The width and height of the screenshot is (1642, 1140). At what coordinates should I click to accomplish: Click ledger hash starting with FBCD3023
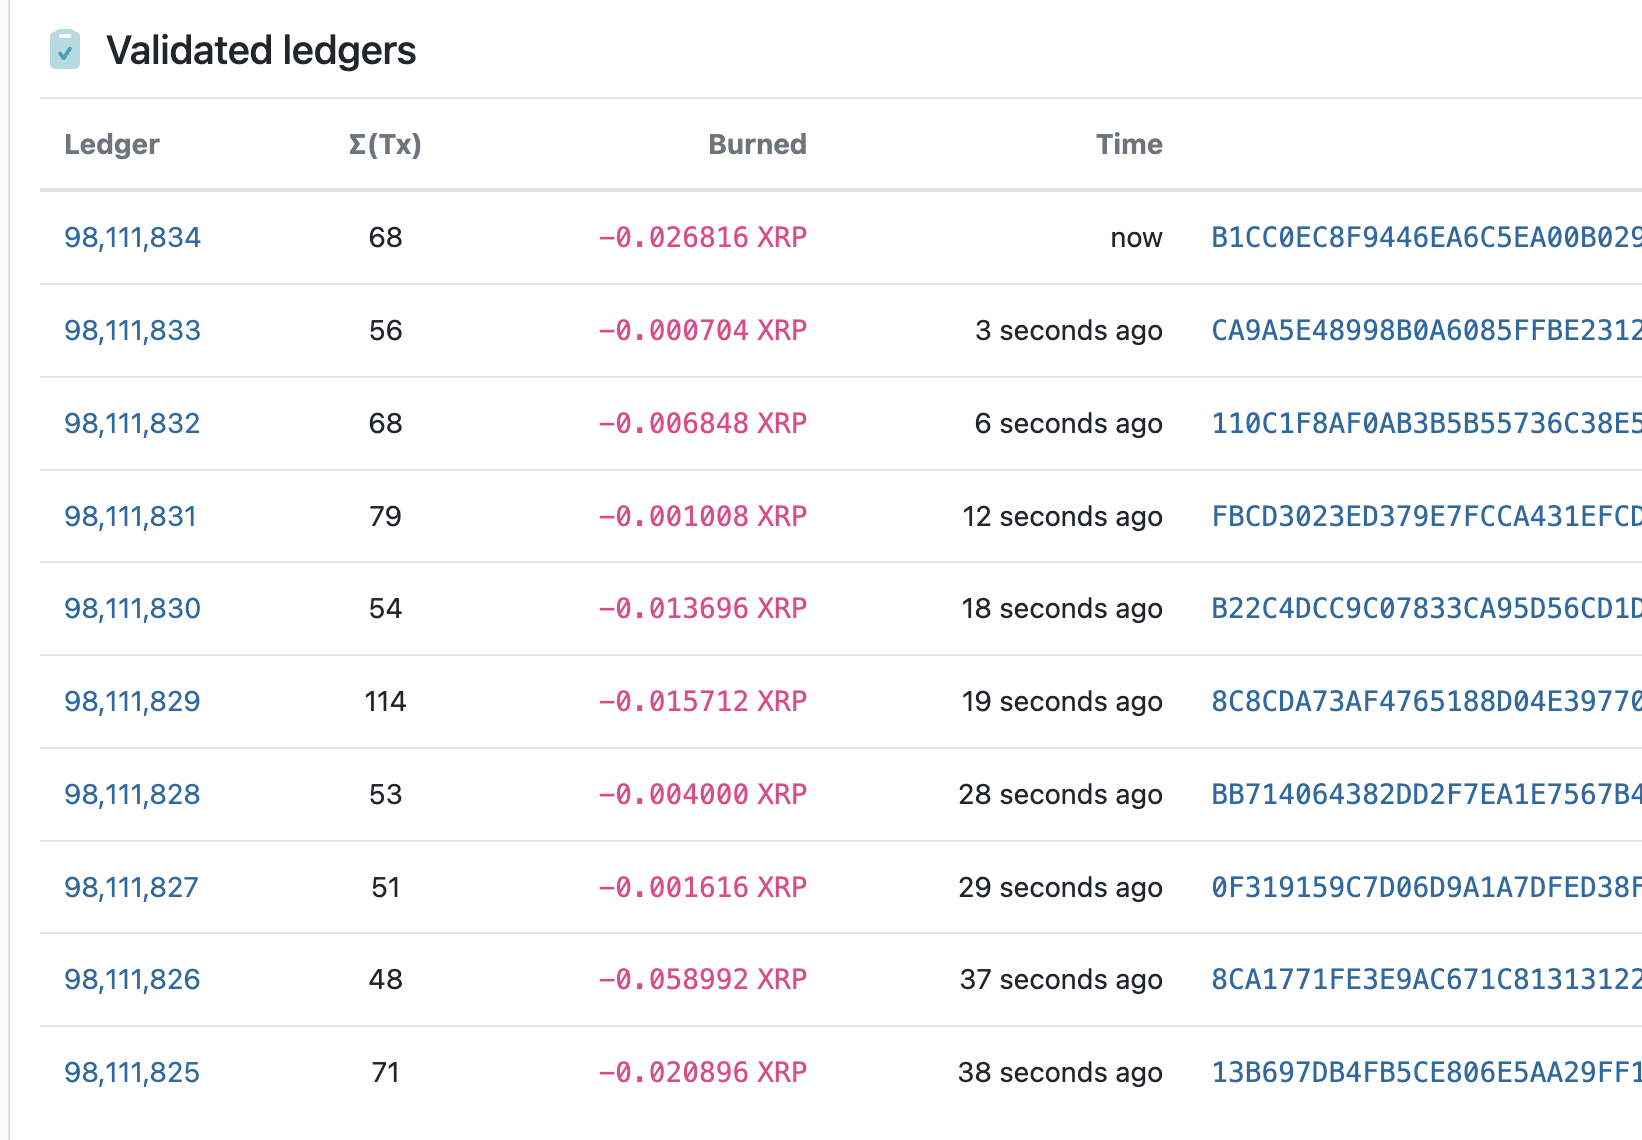click(1426, 517)
